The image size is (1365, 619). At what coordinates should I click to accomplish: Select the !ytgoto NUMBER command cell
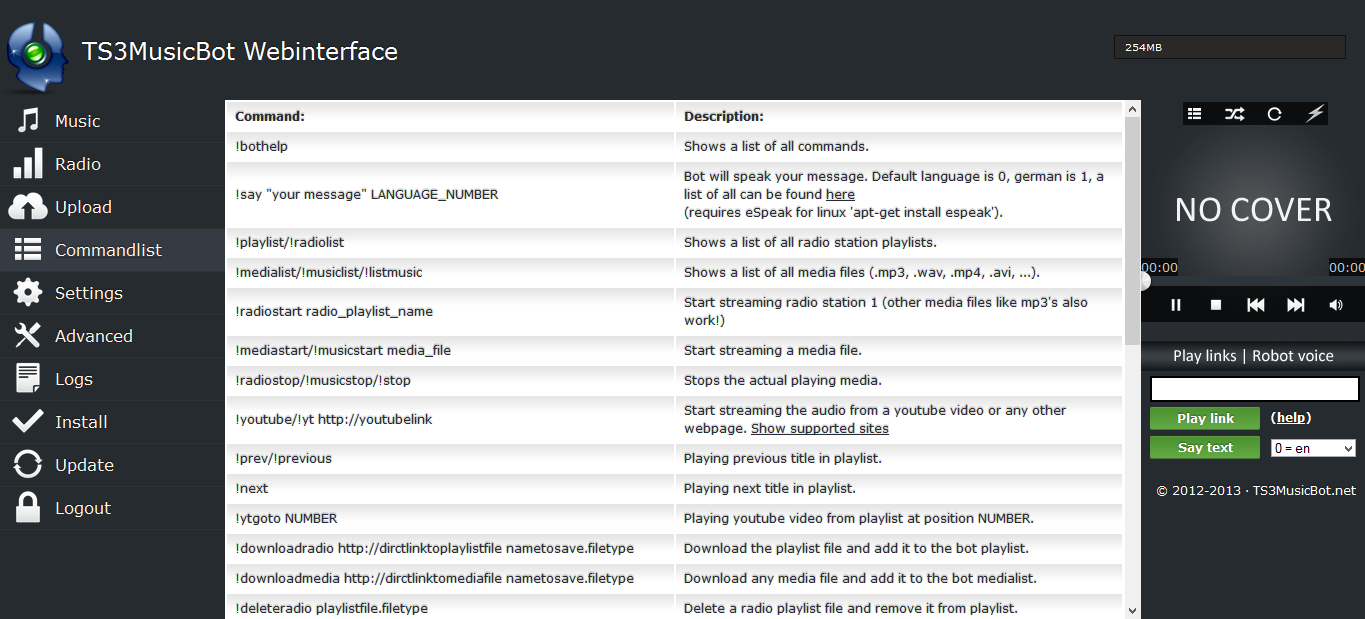[x=450, y=518]
